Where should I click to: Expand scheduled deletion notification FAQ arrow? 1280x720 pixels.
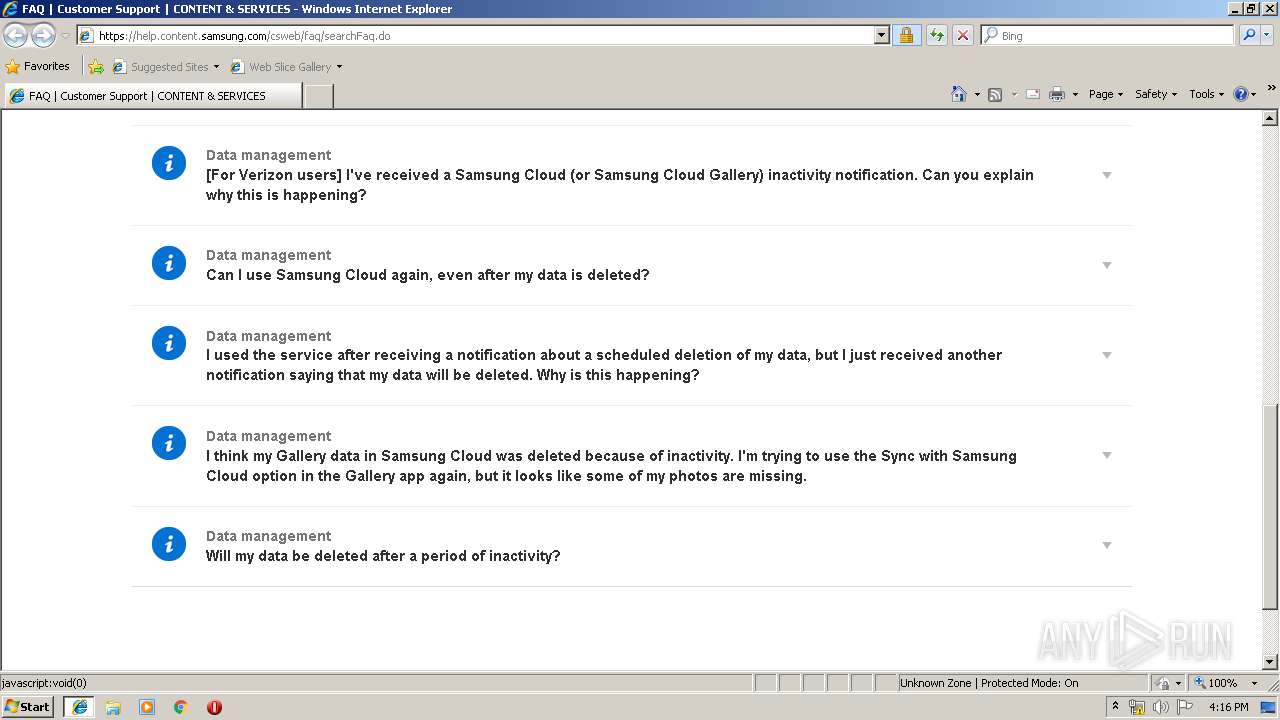(1107, 355)
